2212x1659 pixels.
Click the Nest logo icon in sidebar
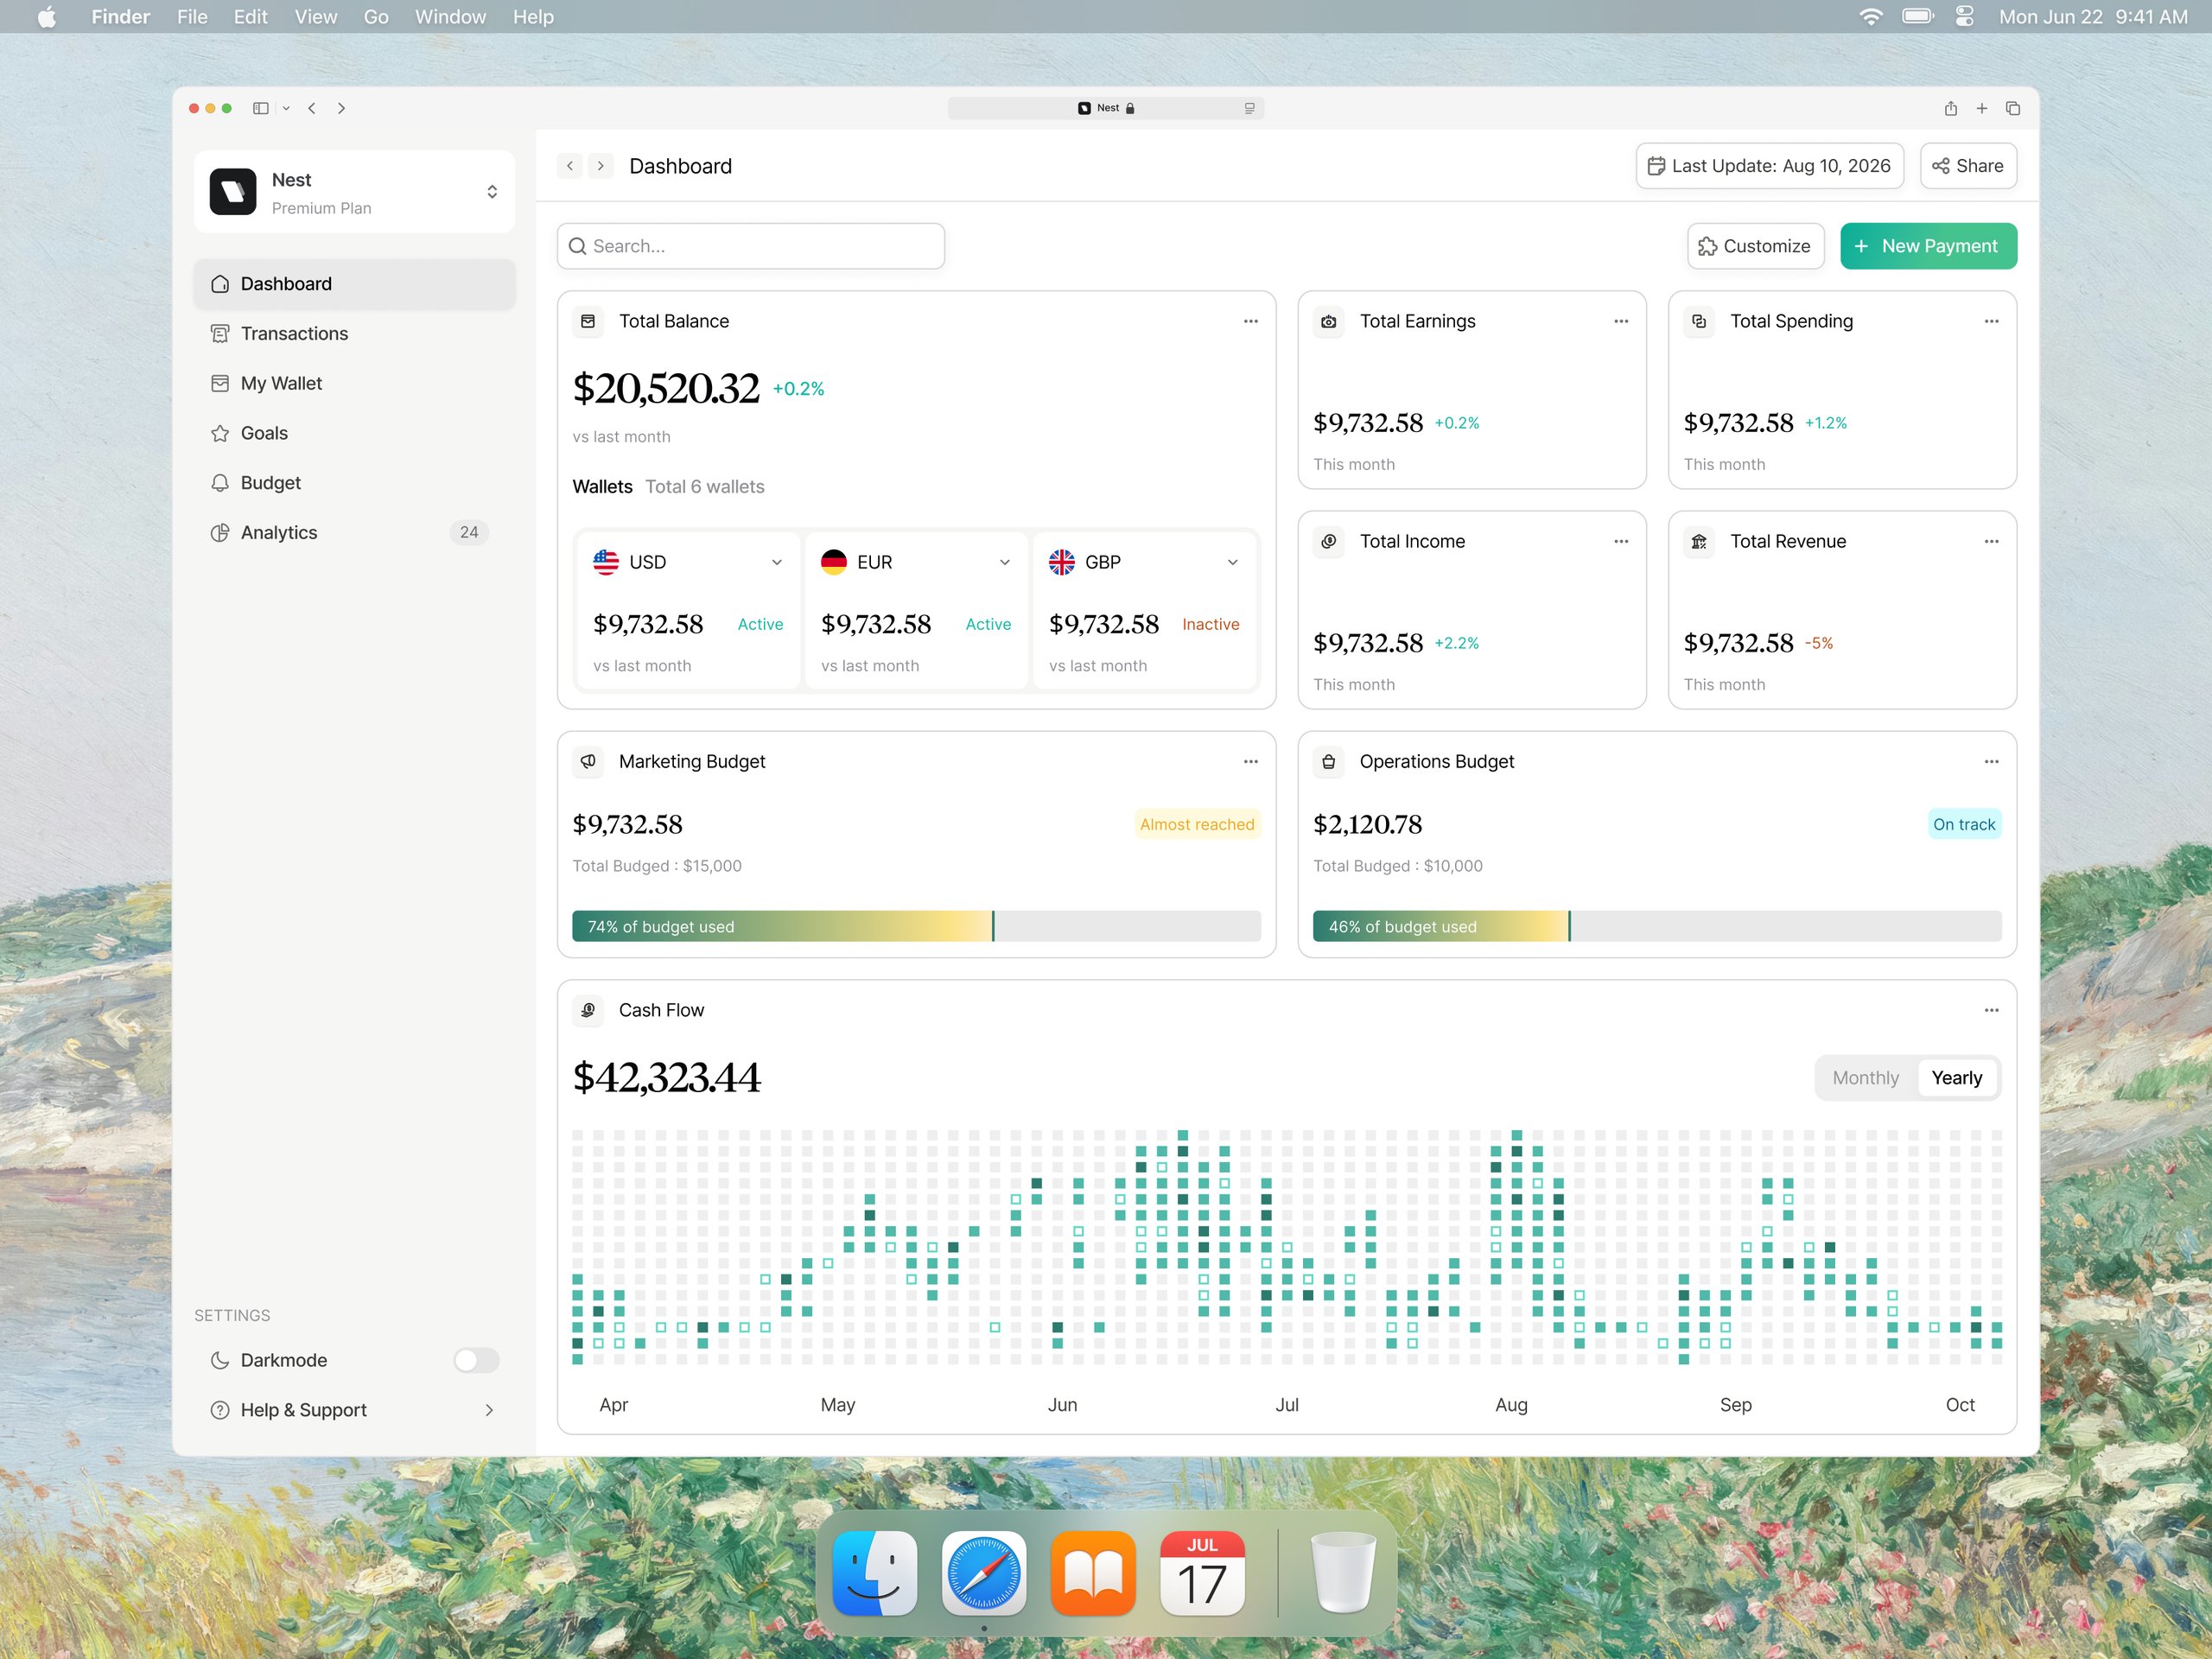(232, 192)
